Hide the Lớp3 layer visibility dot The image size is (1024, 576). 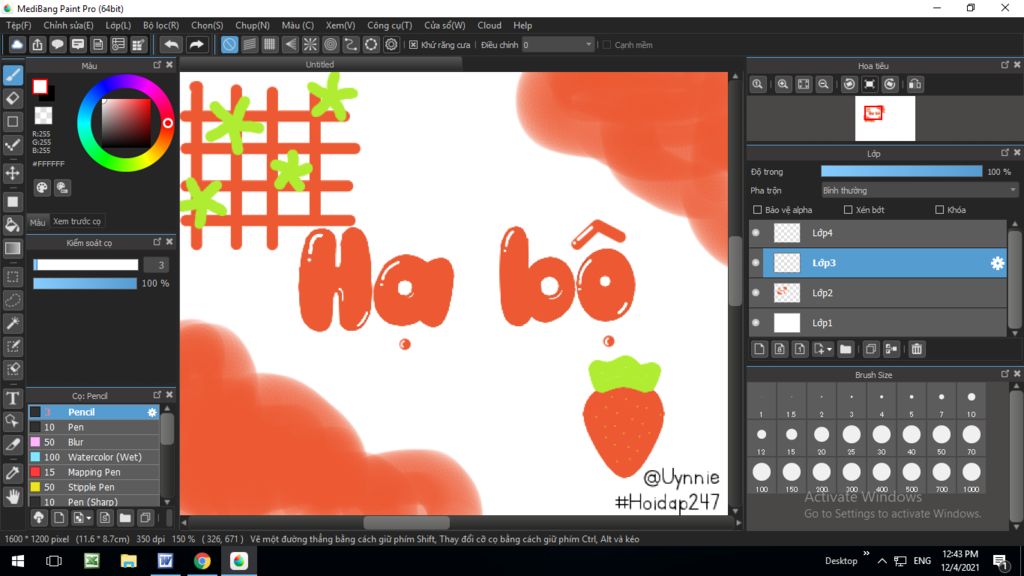(x=756, y=263)
